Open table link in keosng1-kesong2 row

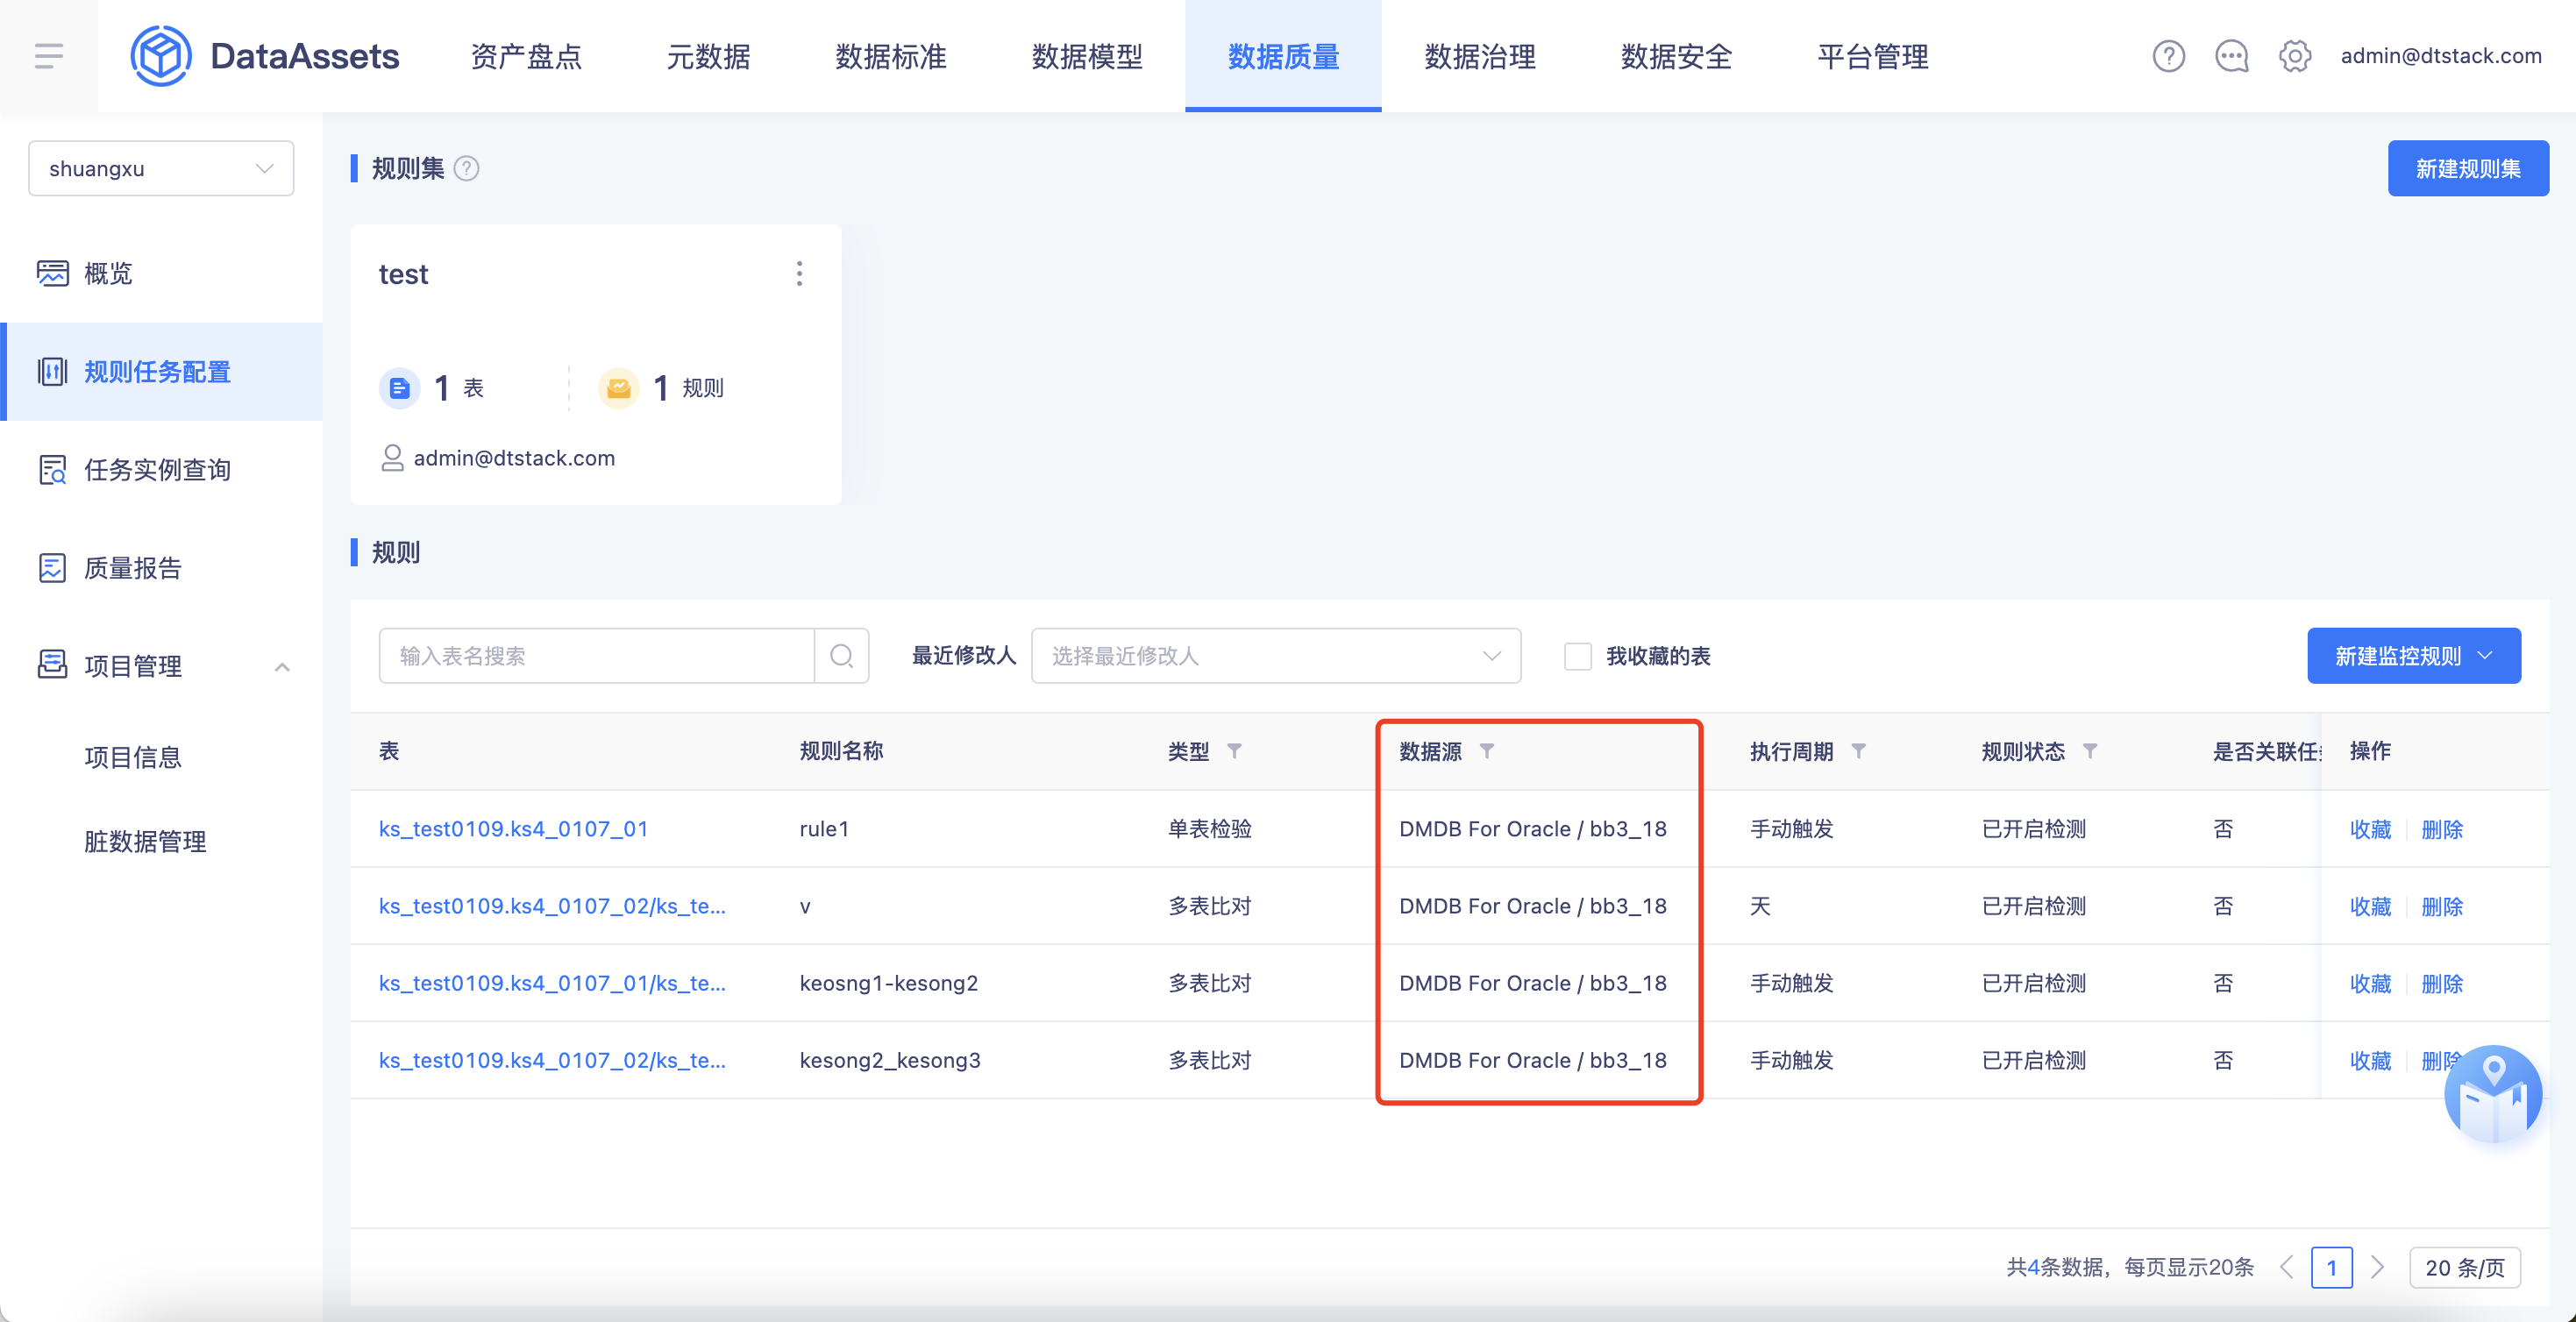(552, 983)
